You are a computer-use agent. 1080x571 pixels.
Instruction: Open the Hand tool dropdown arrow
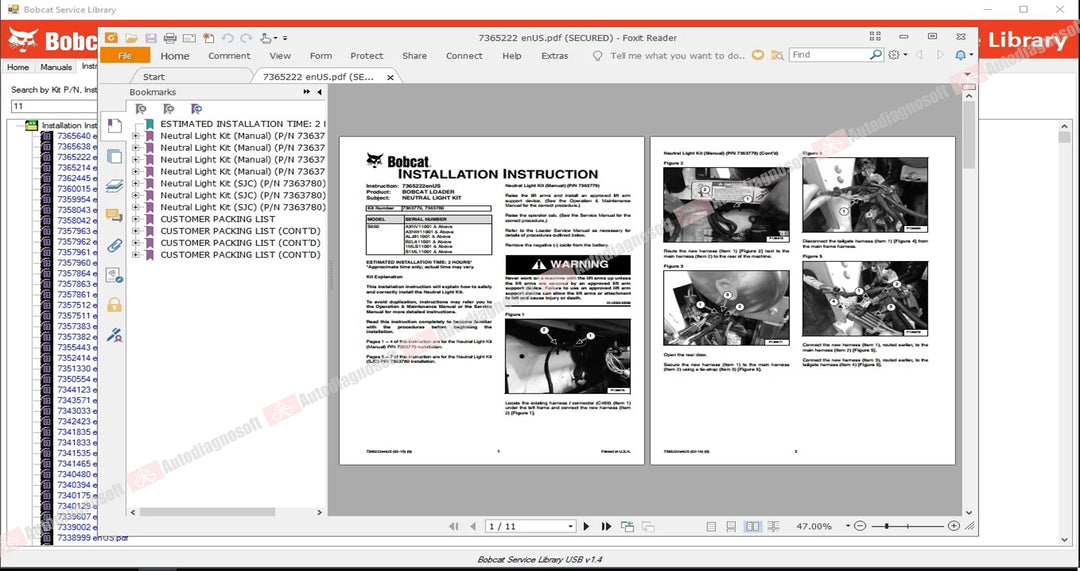point(276,39)
